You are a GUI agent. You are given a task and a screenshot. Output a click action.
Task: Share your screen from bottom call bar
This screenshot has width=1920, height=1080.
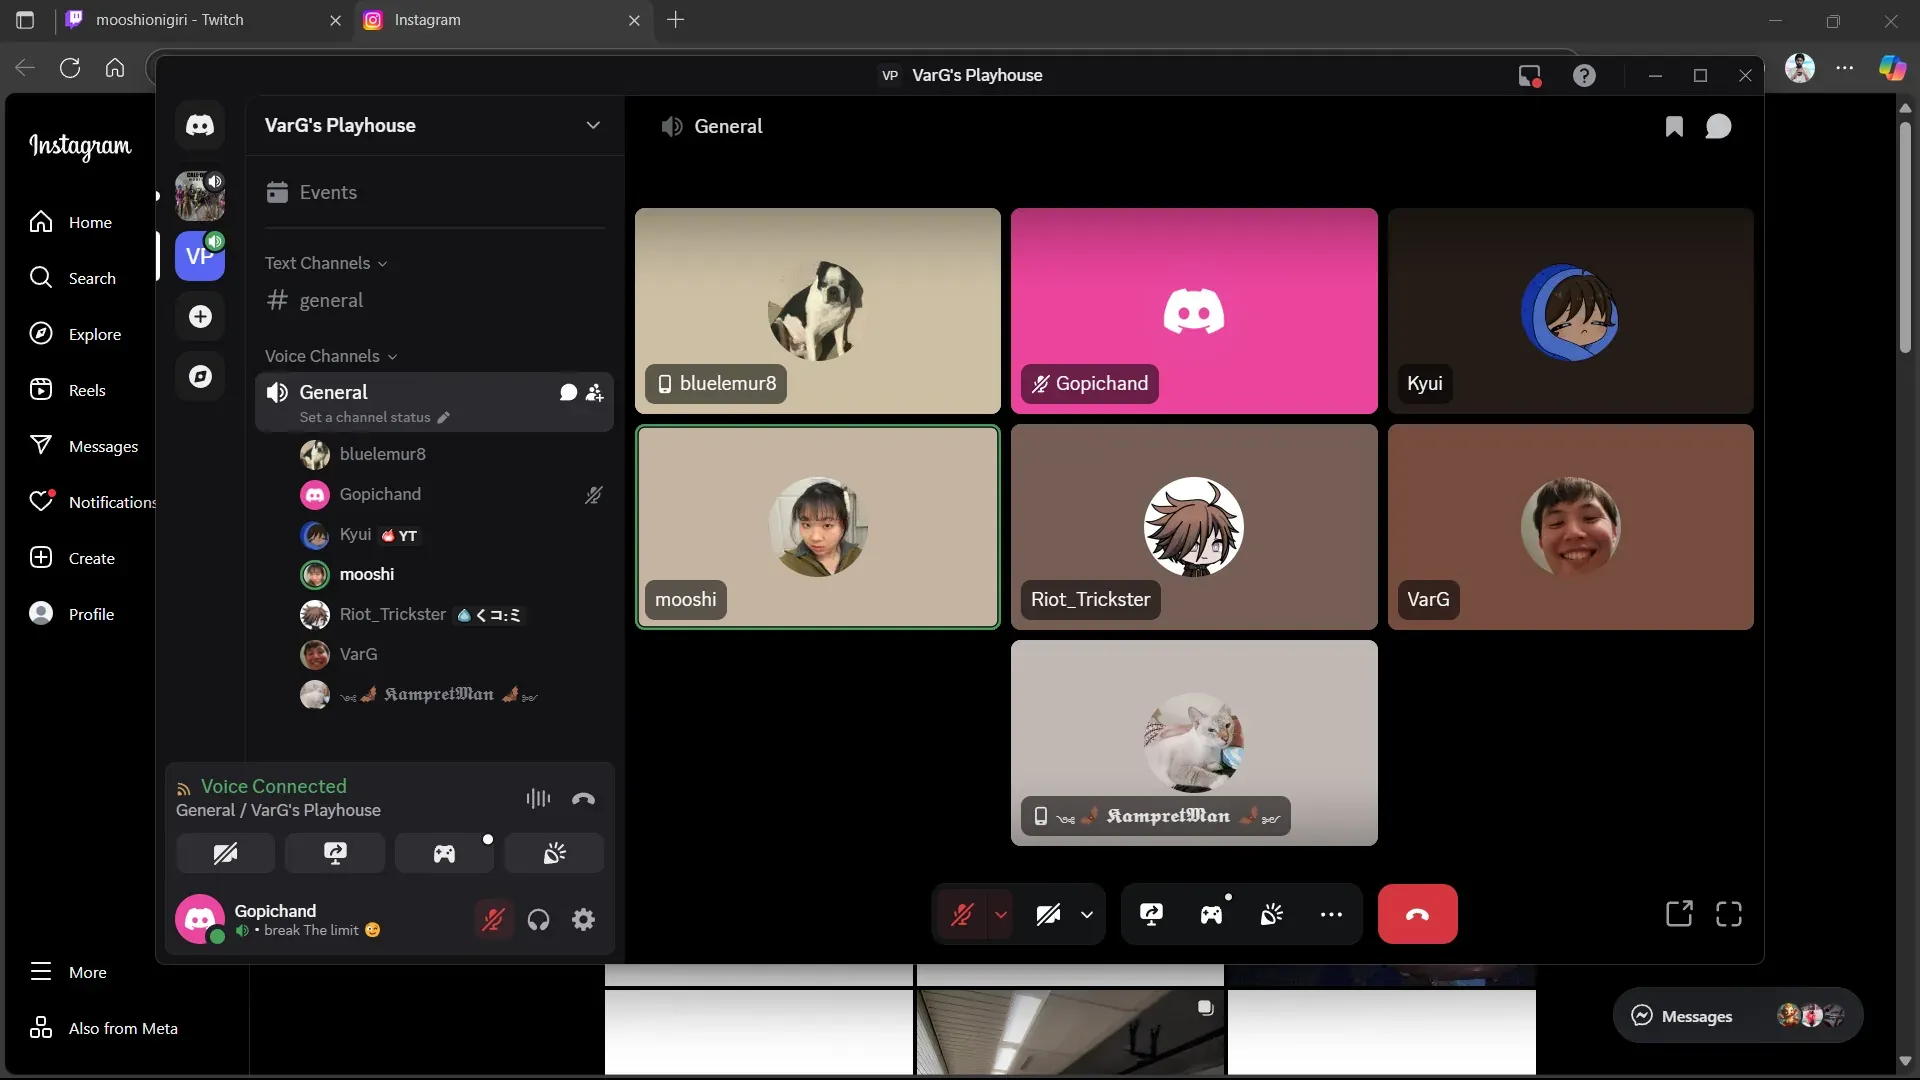tap(1151, 914)
